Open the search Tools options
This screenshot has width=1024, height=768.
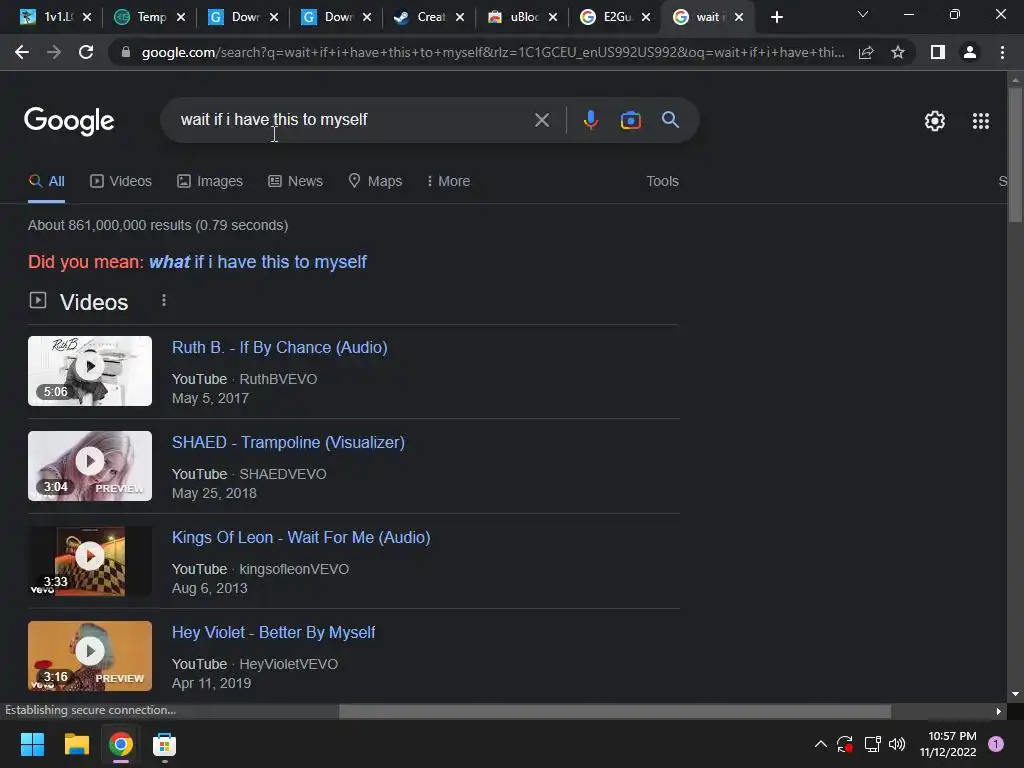click(662, 181)
